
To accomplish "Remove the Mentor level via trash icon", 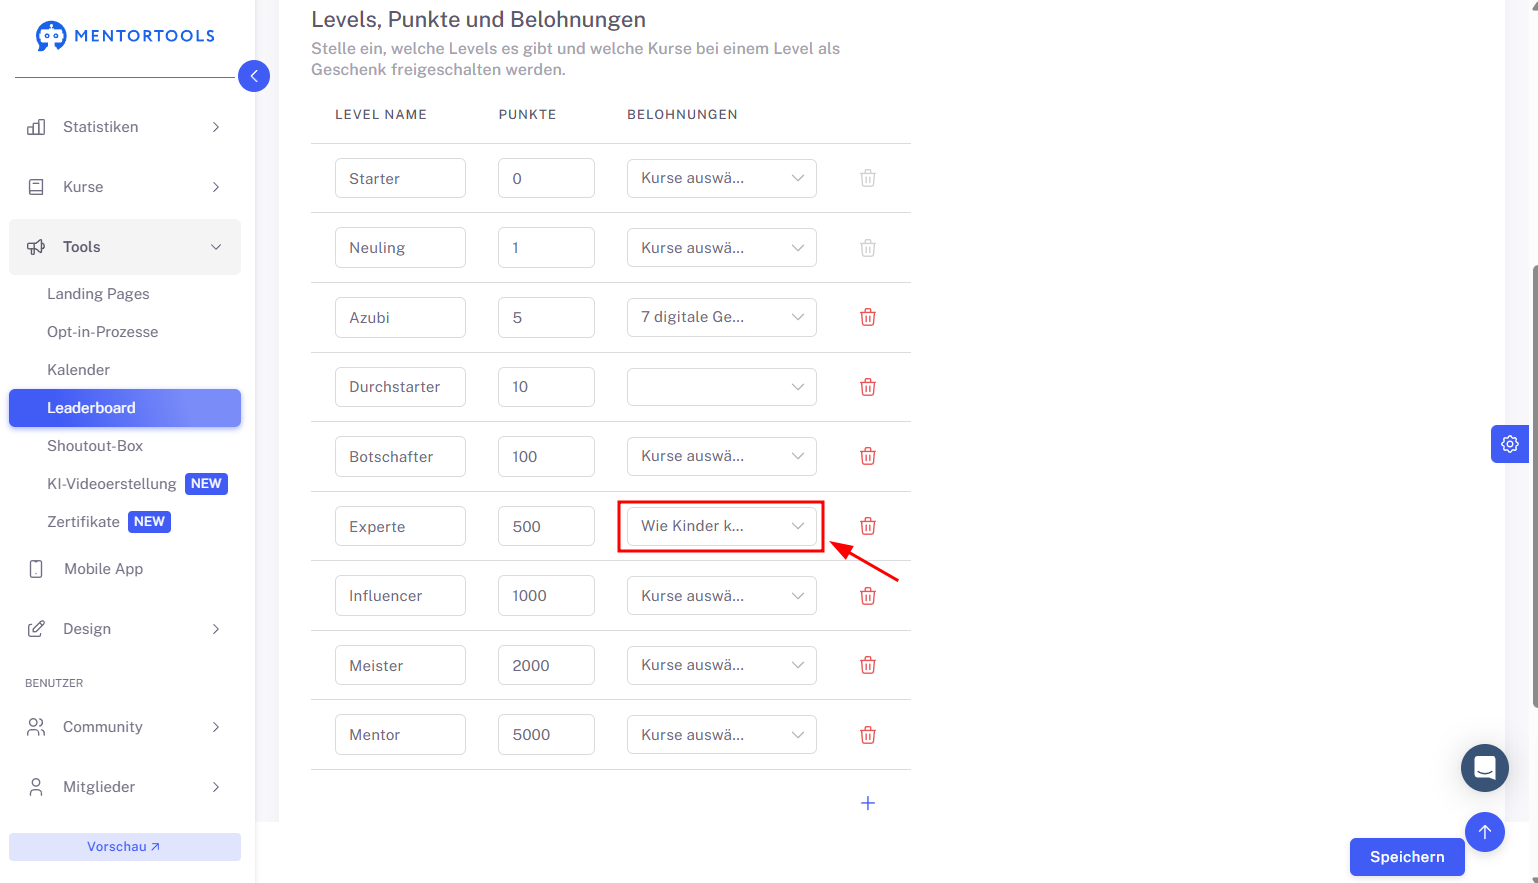I will coord(868,735).
